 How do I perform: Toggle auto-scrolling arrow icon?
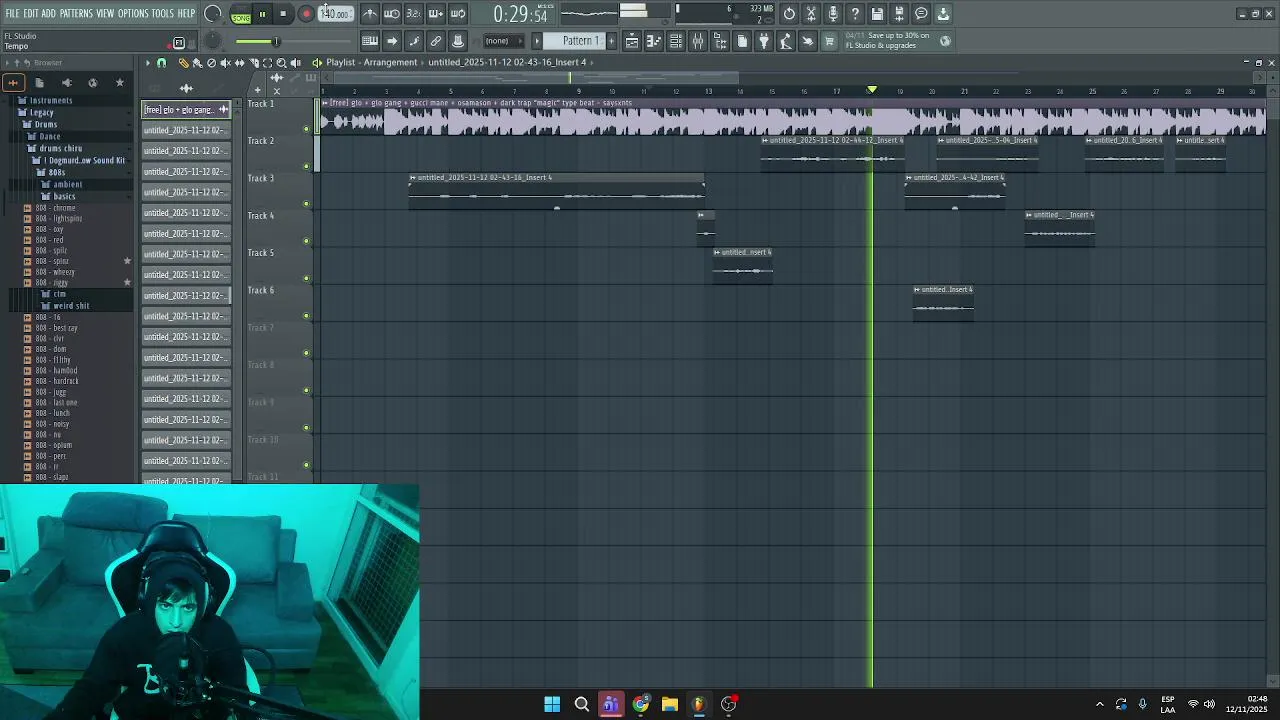tap(392, 41)
